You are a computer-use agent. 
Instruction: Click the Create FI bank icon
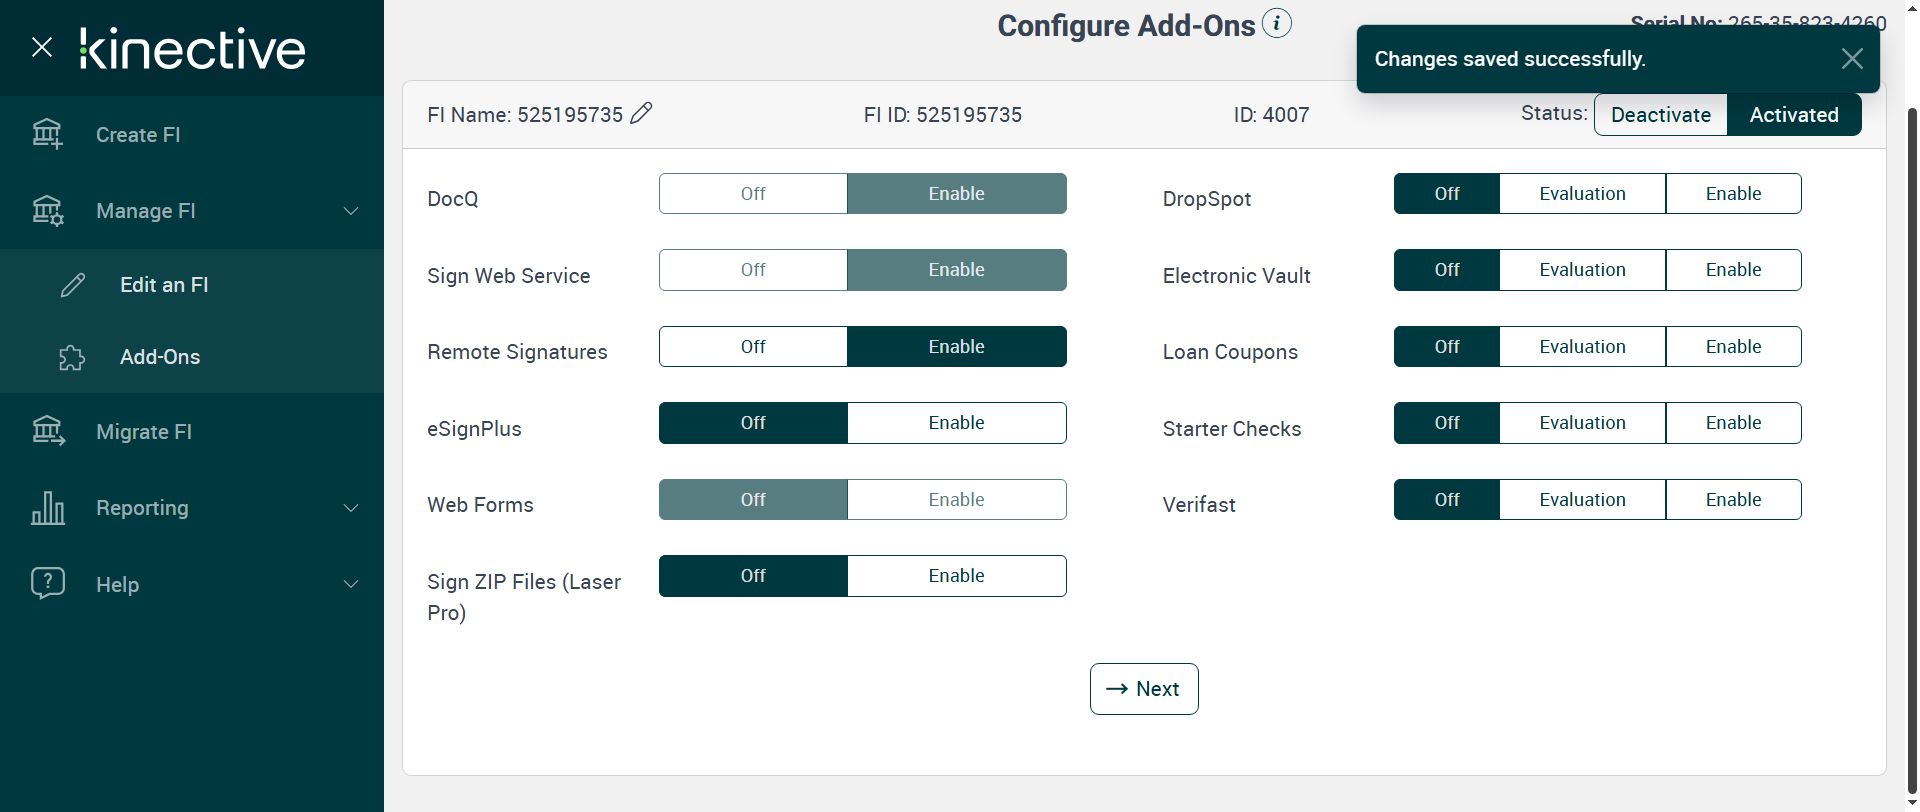click(47, 134)
